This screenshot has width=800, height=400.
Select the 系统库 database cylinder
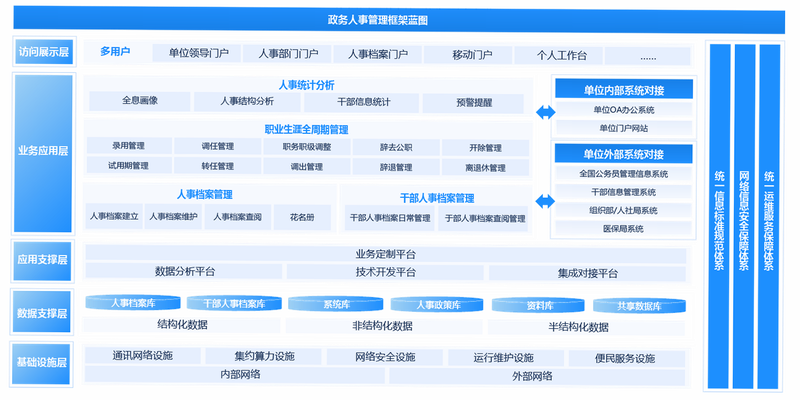pyautogui.click(x=336, y=304)
